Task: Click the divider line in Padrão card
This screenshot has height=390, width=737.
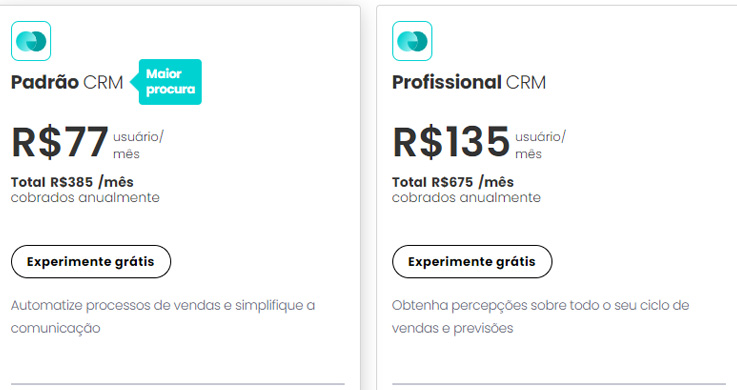Action: [178, 384]
